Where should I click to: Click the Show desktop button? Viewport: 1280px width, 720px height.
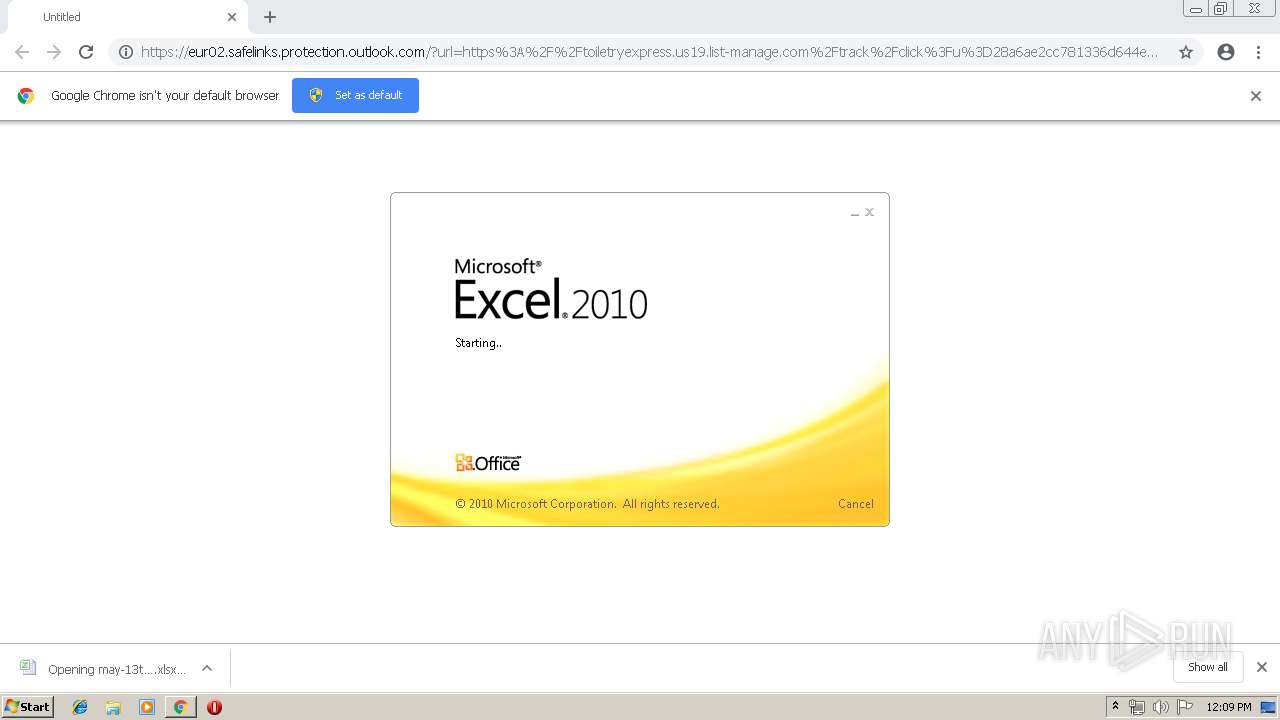point(1269,707)
